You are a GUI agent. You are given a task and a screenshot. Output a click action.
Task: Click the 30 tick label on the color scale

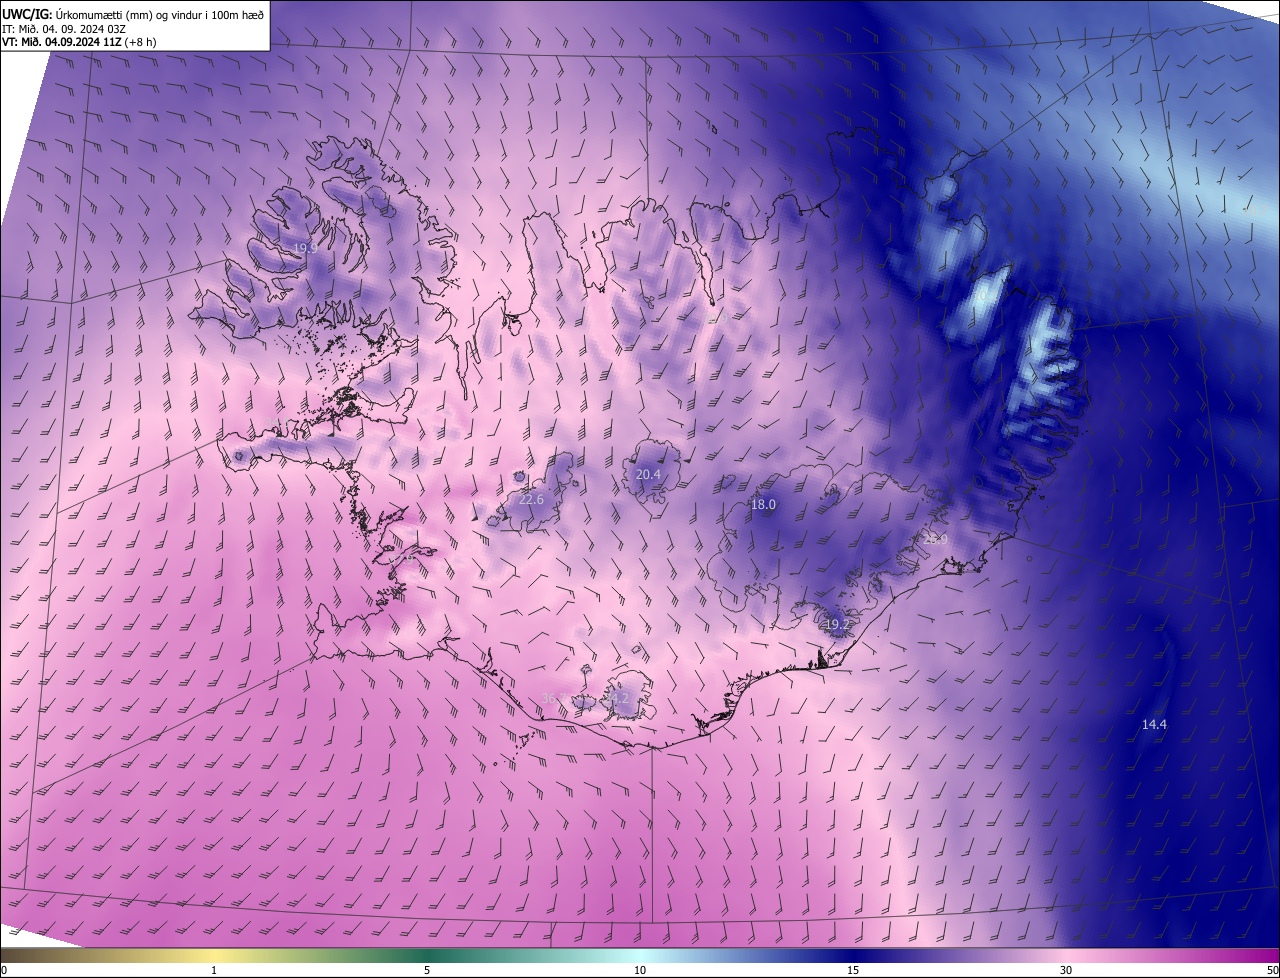tap(1066, 970)
